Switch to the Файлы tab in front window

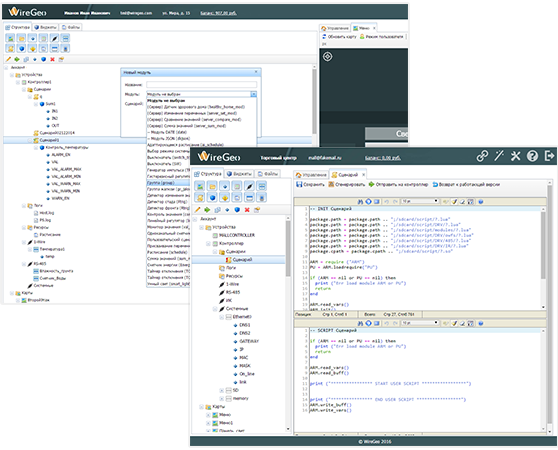click(x=268, y=174)
